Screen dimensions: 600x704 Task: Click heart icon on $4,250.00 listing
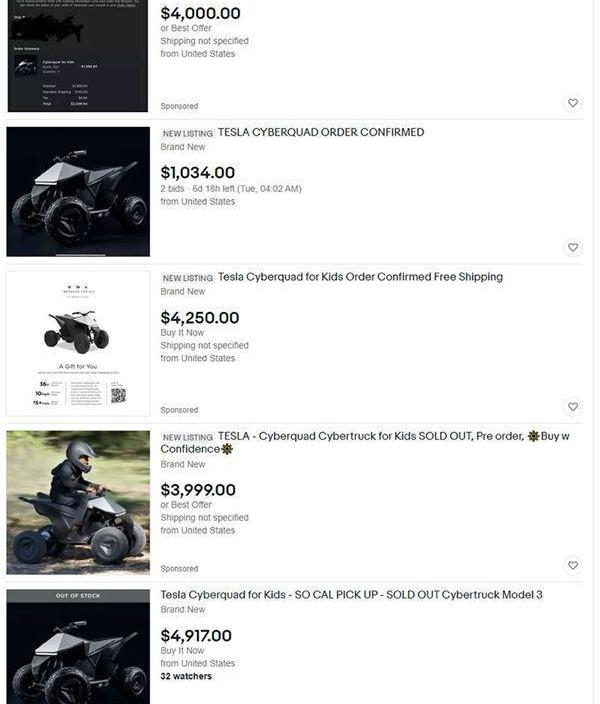(x=573, y=407)
